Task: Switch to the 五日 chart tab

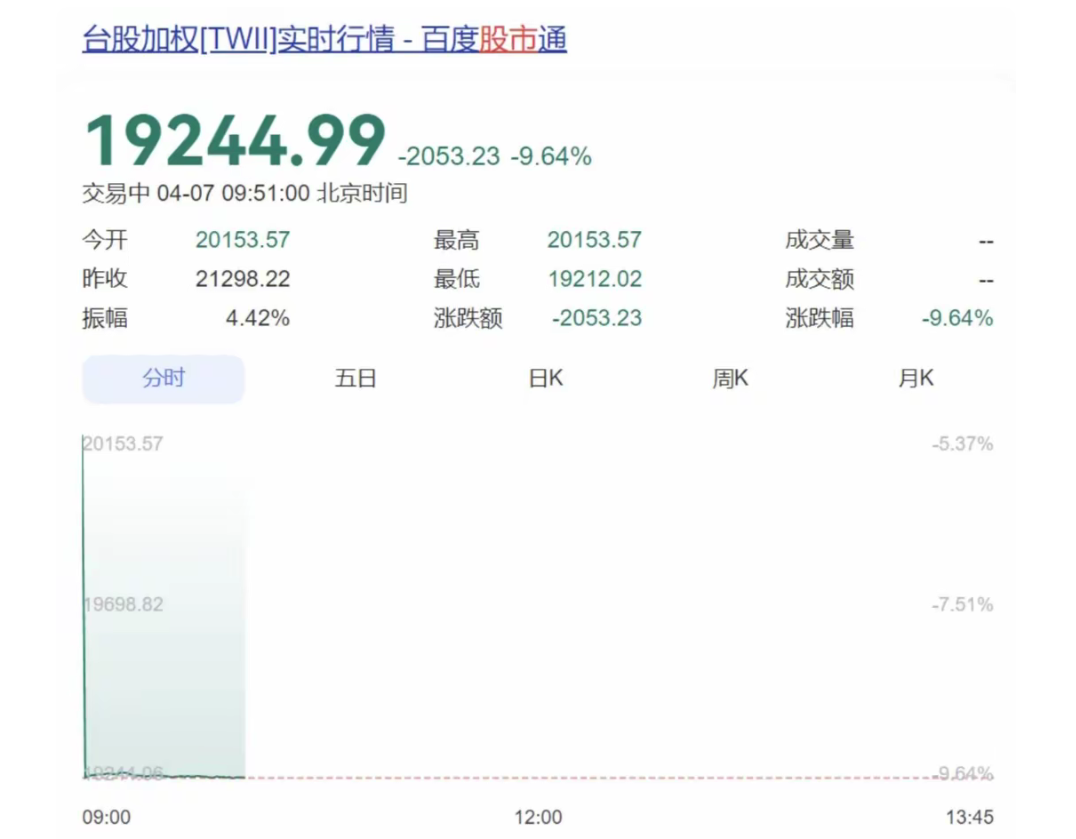Action: (353, 378)
